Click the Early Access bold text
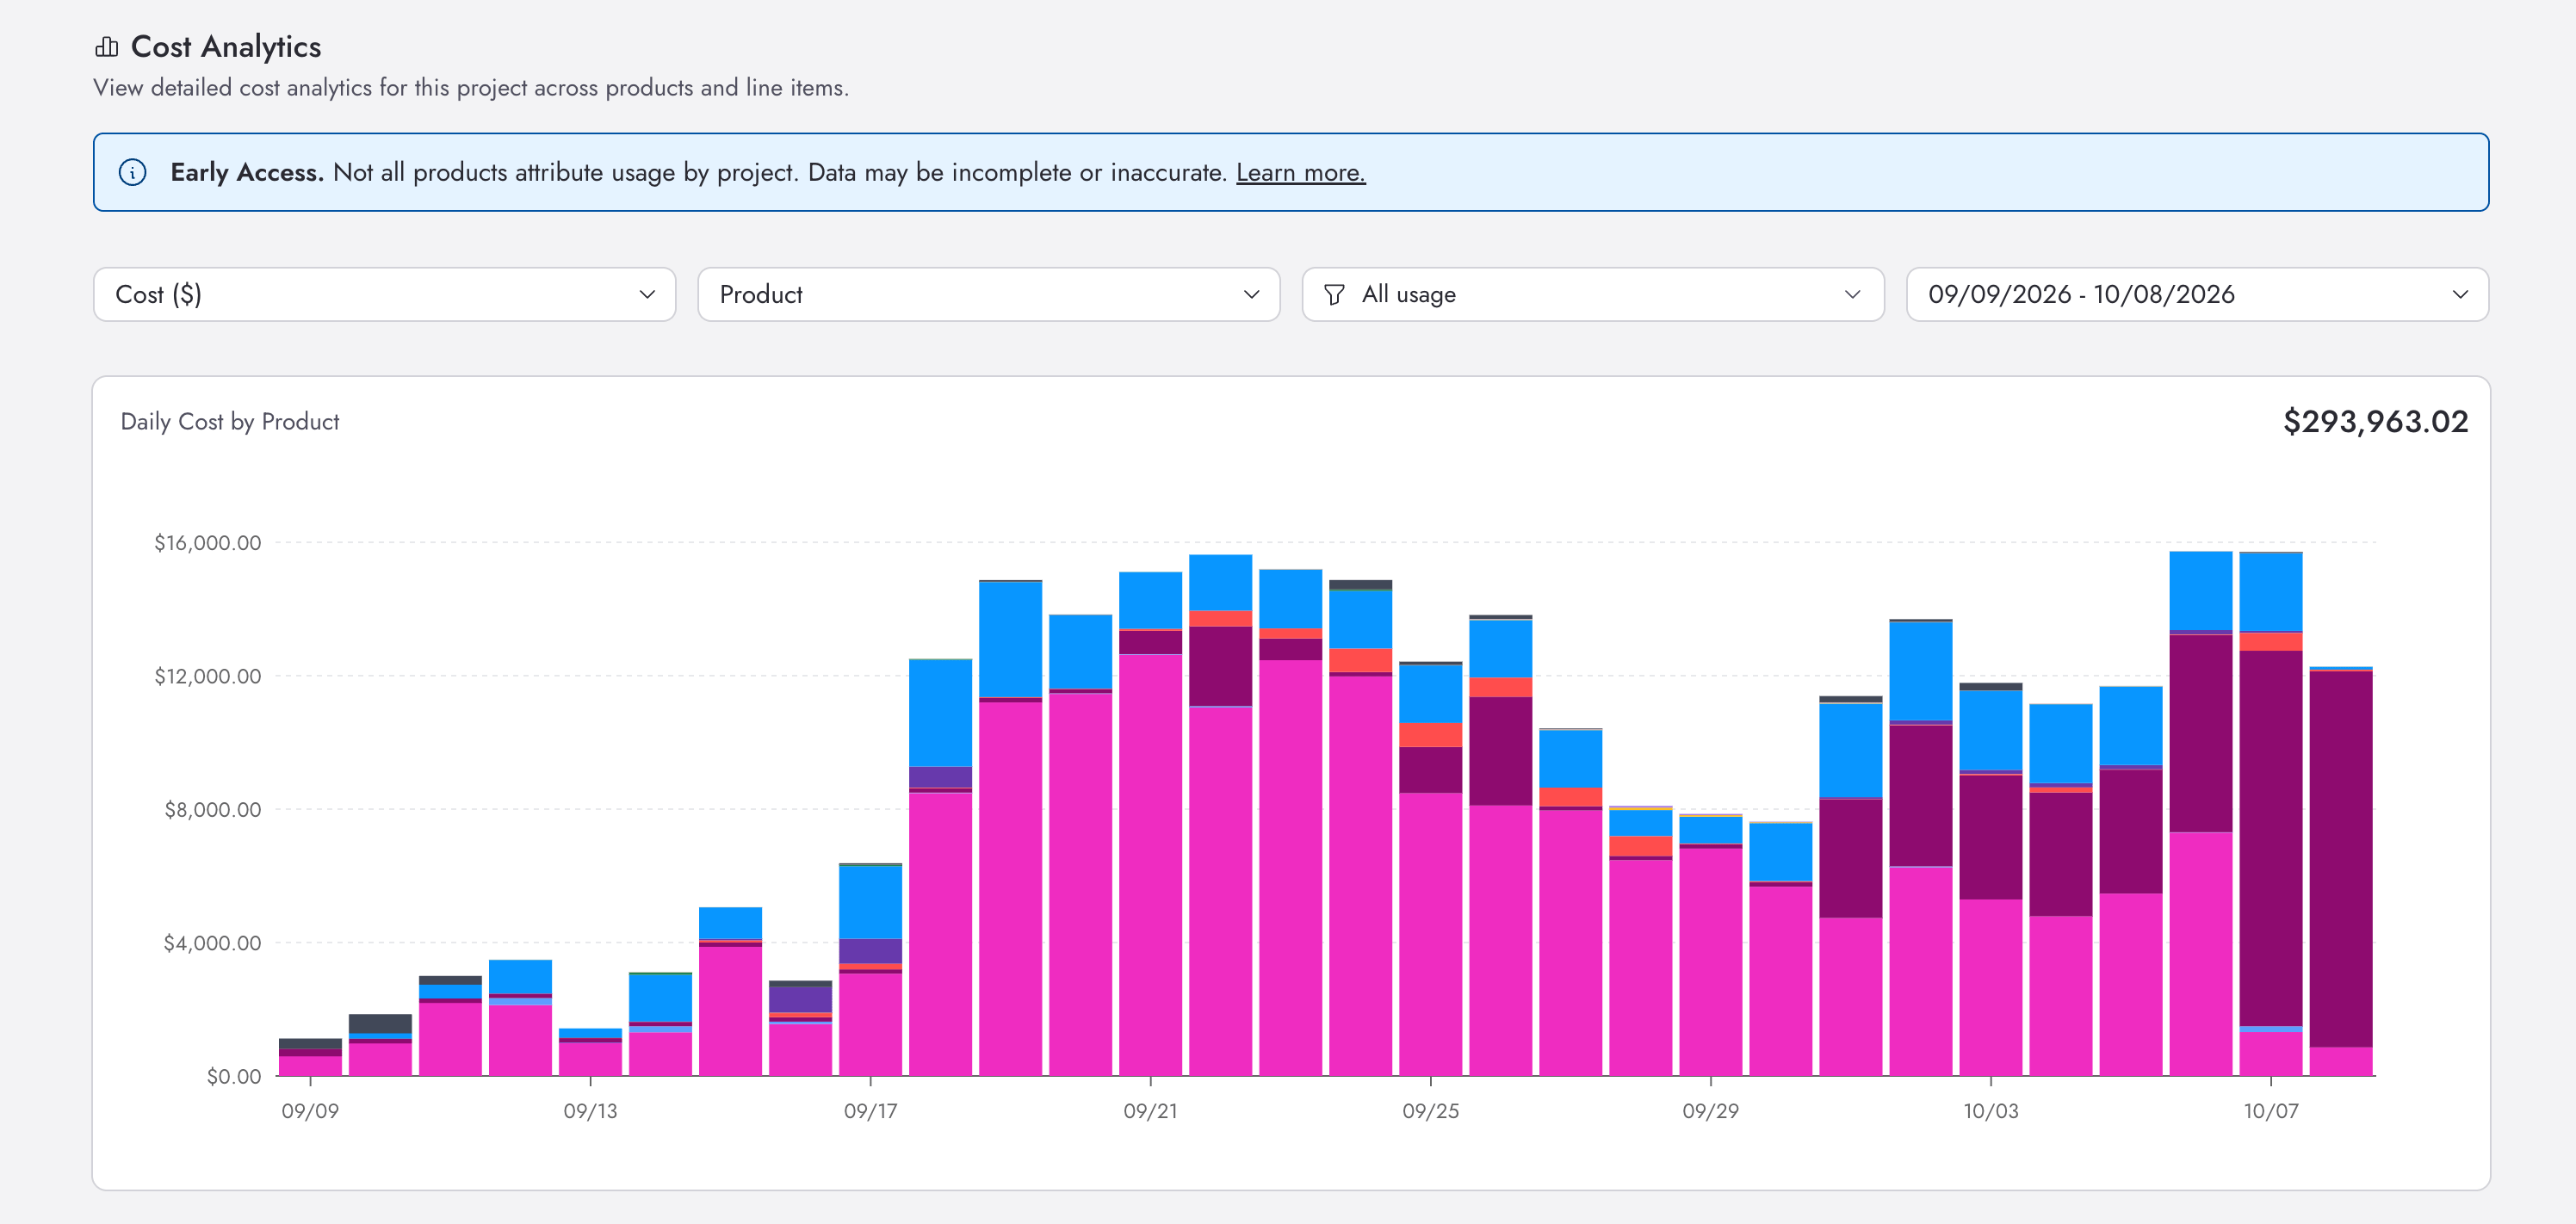The image size is (2576, 1224). click(x=247, y=172)
